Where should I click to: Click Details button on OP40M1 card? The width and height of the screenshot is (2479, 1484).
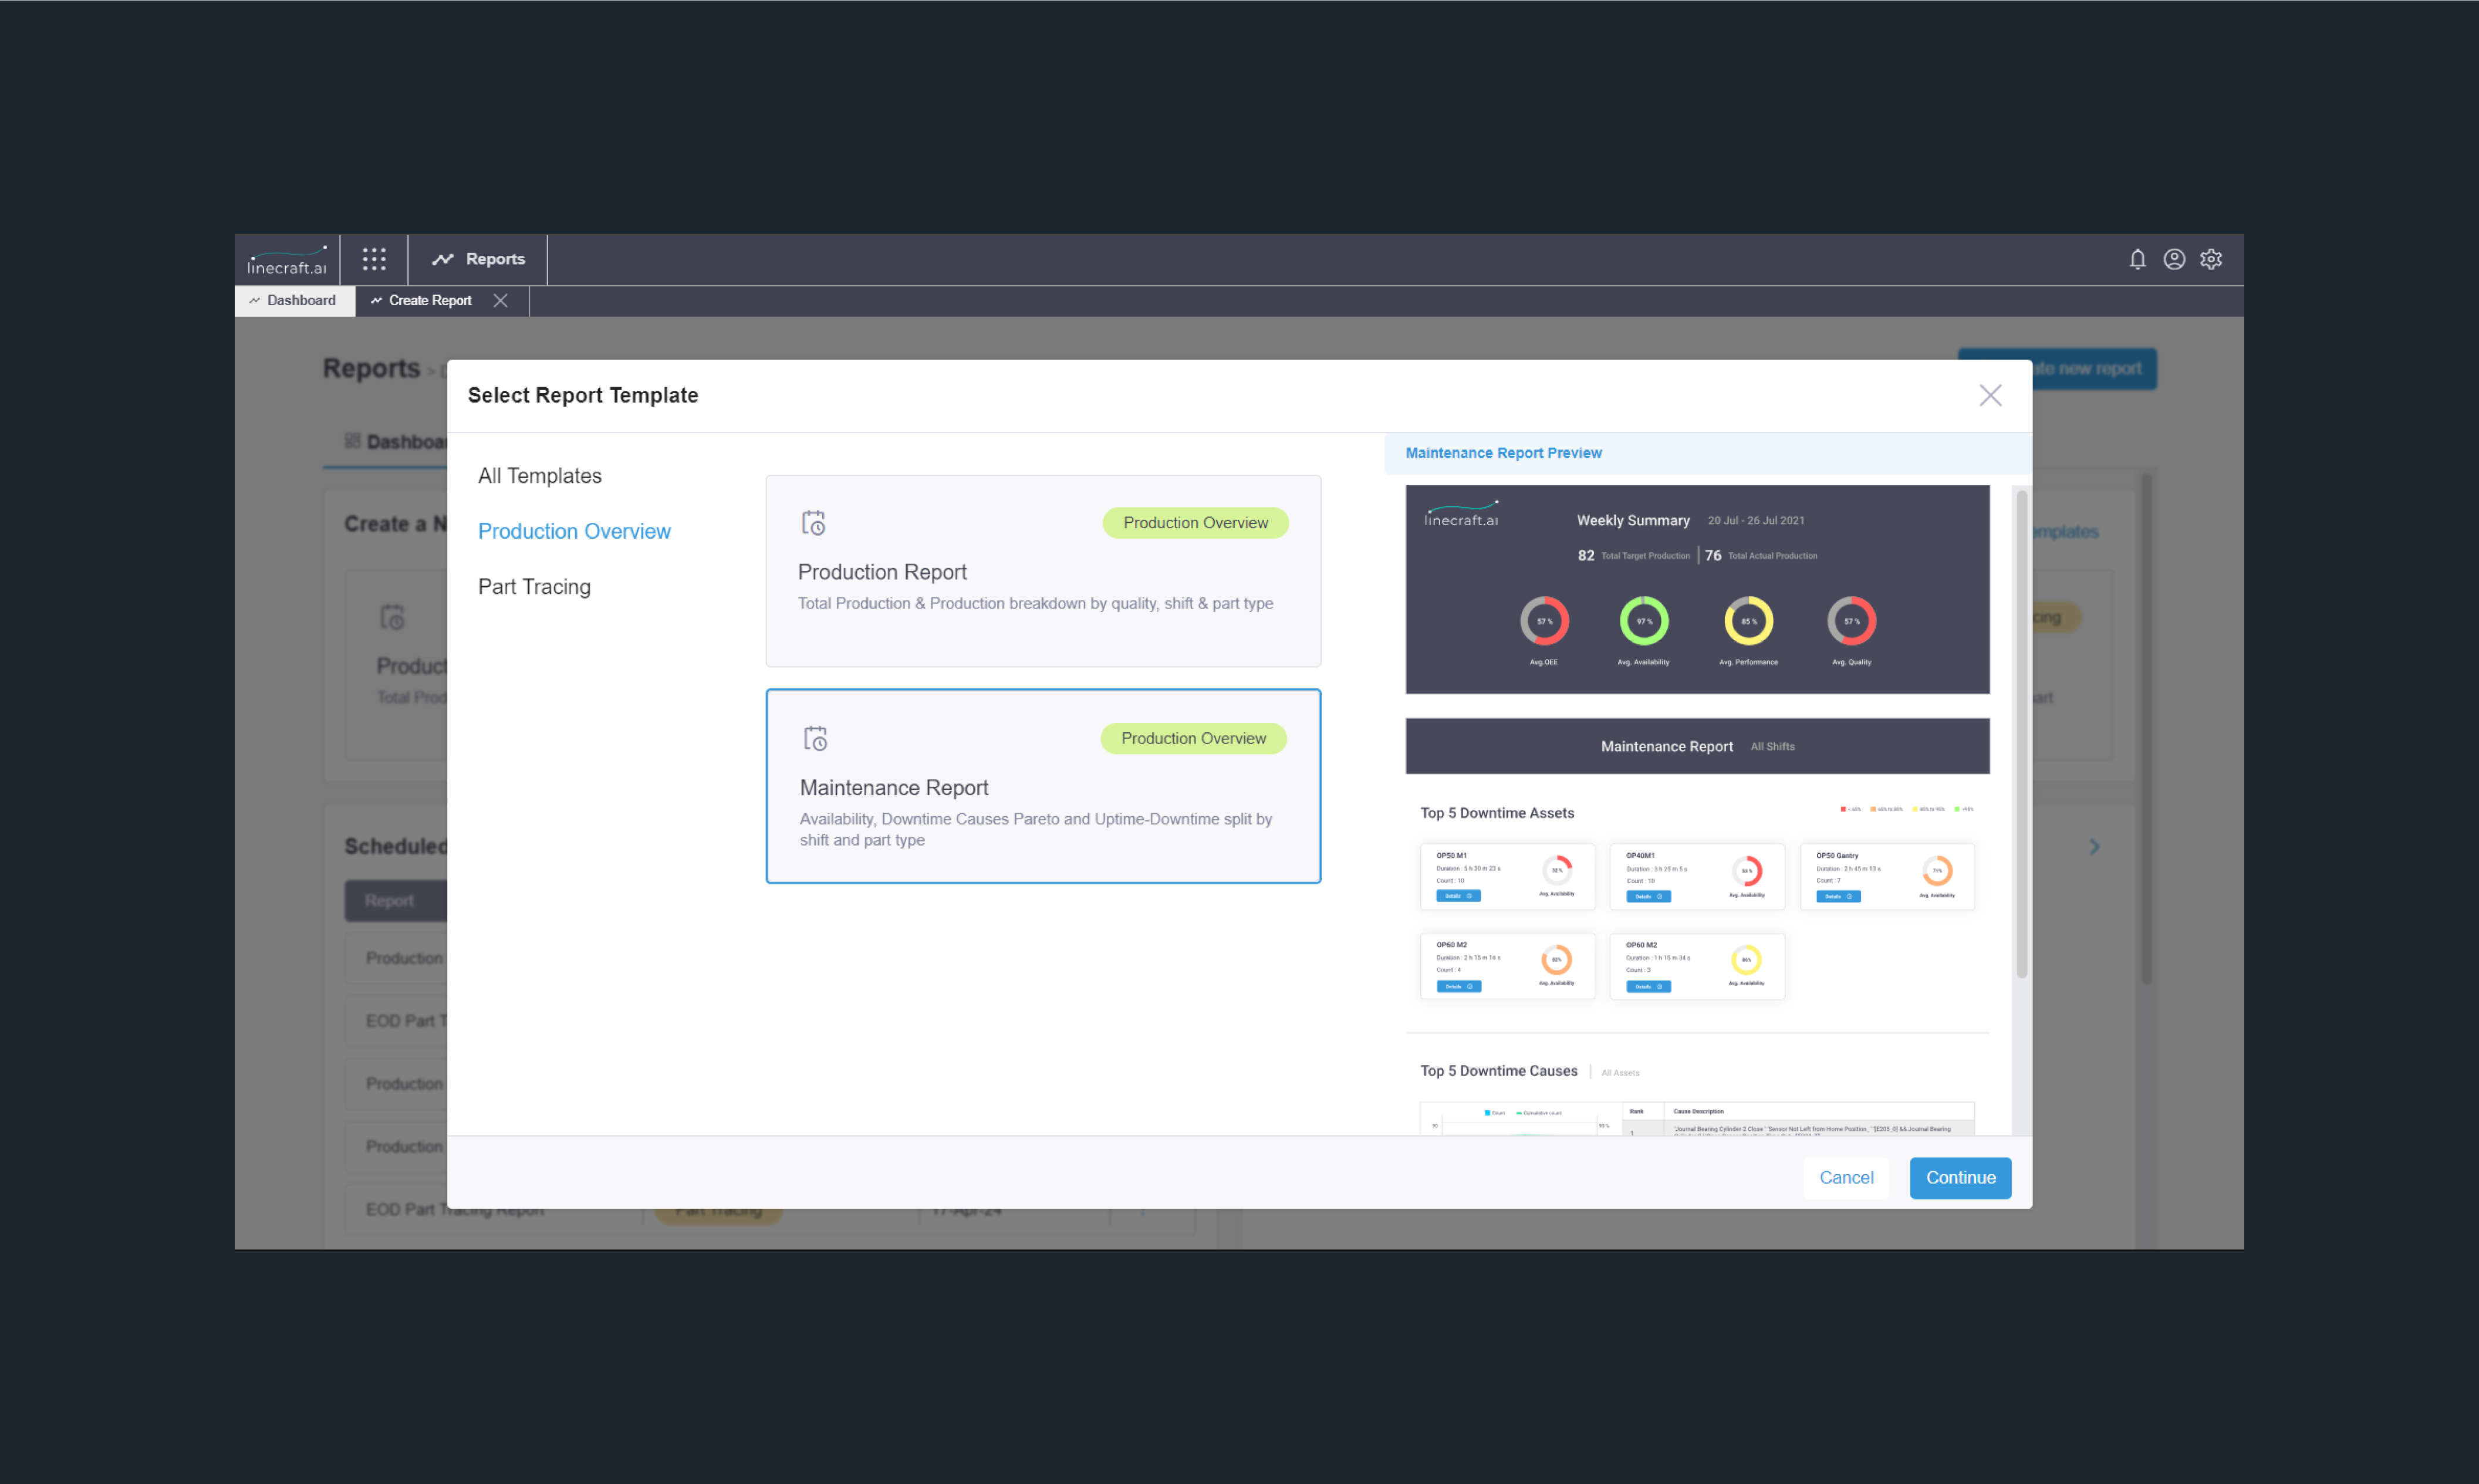point(1648,896)
